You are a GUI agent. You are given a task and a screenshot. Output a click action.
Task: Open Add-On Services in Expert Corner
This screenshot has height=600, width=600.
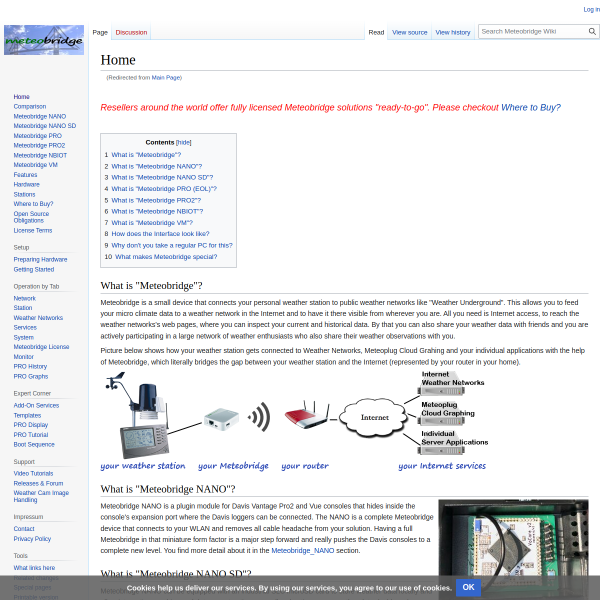click(36, 406)
